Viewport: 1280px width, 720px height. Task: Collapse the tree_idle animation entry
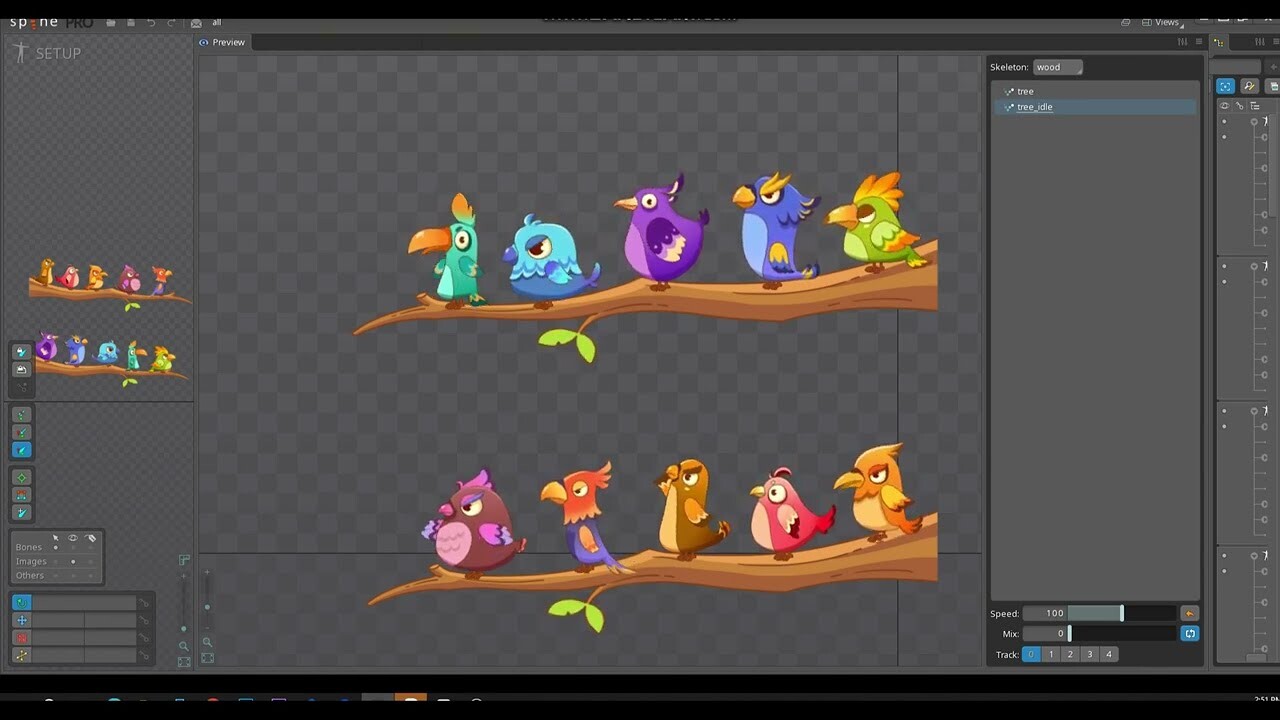click(1007, 107)
